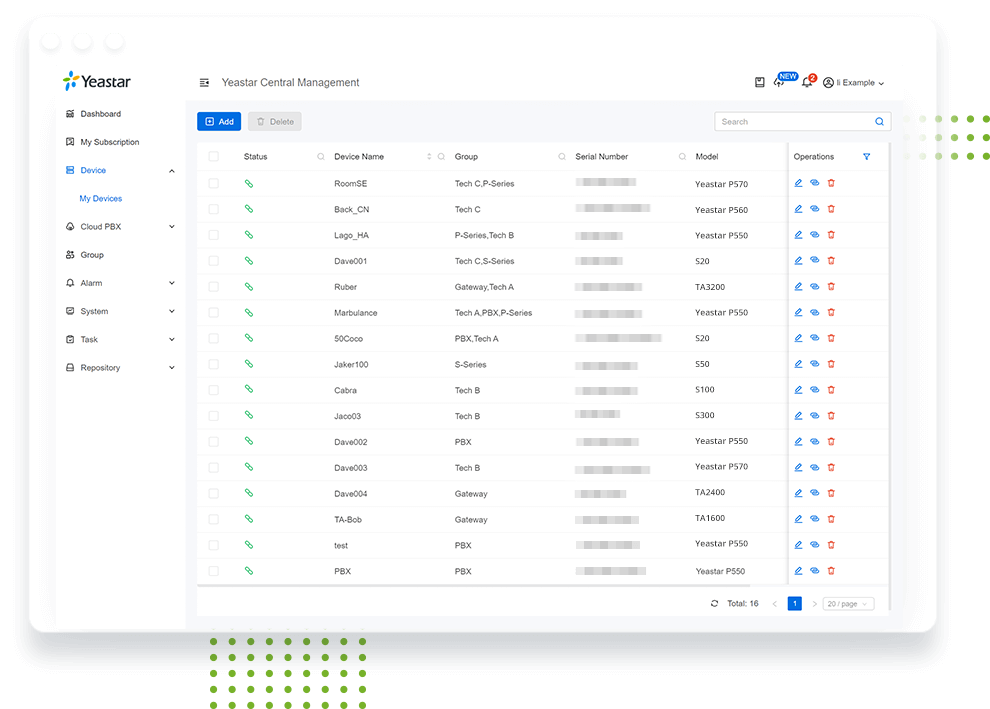Check the Lago_HA row checkbox
The height and width of the screenshot is (709, 990).
coord(213,235)
